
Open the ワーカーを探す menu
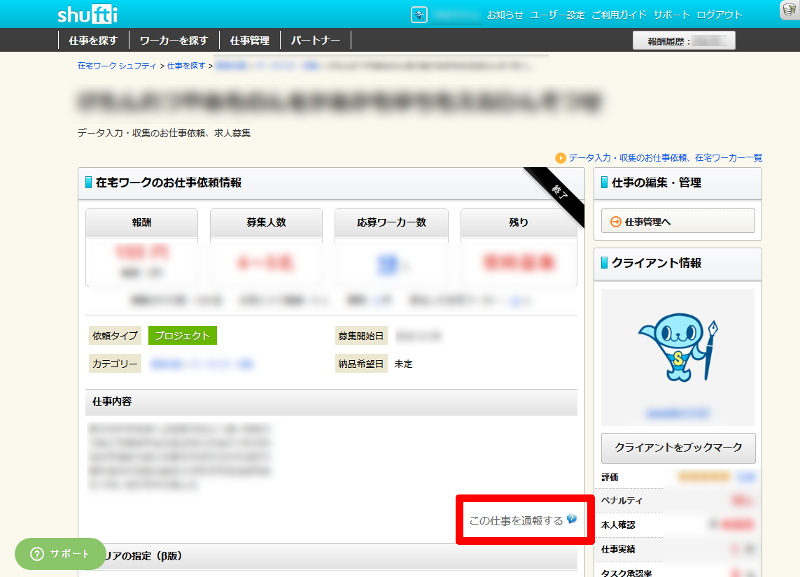174,41
